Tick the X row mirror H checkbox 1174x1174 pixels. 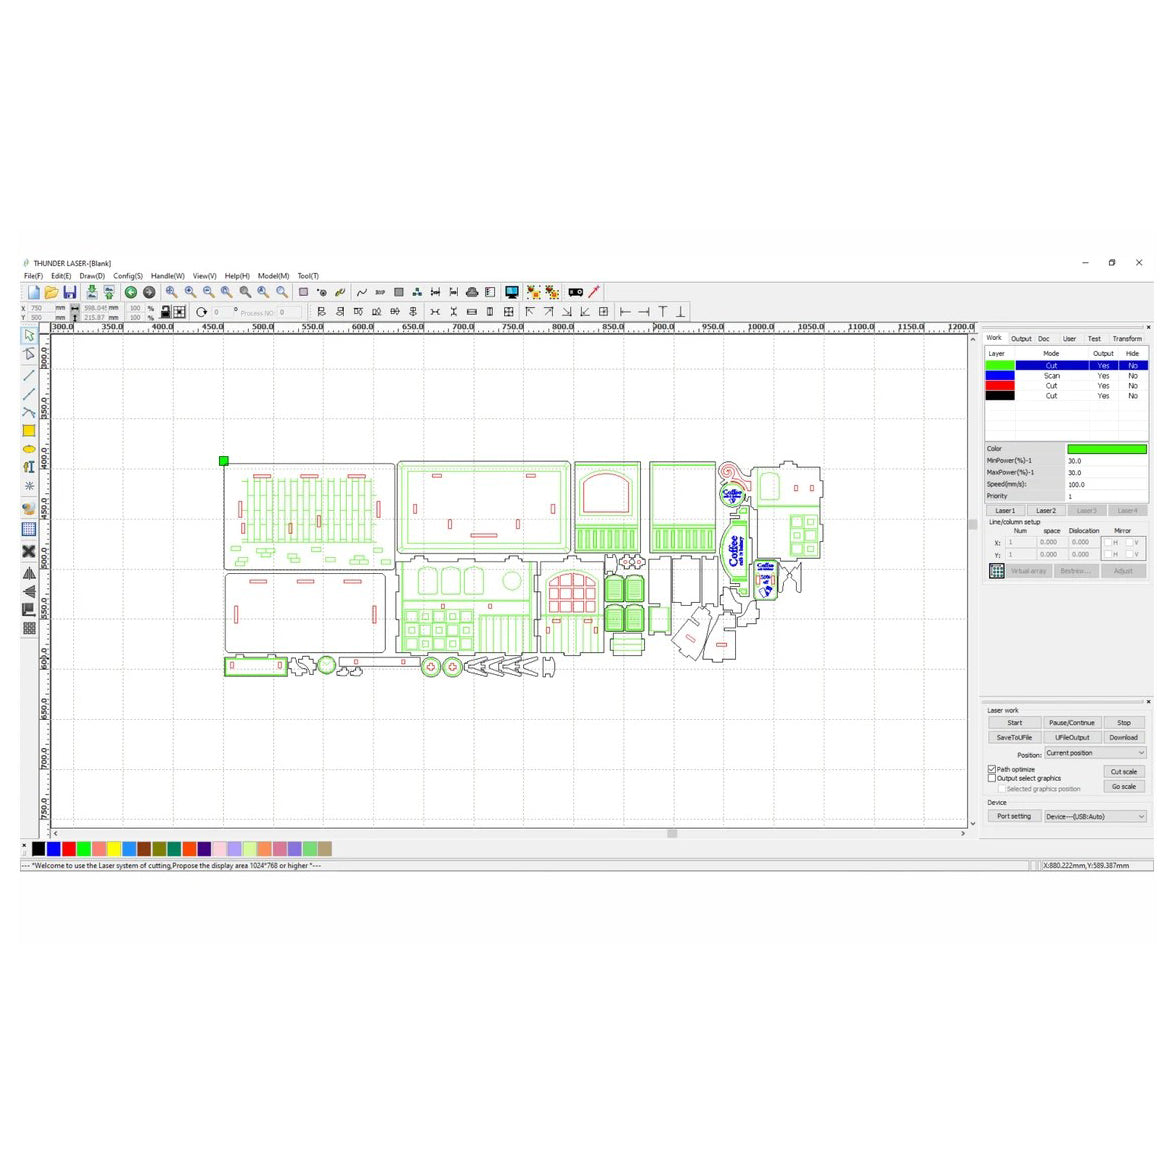(1107, 542)
